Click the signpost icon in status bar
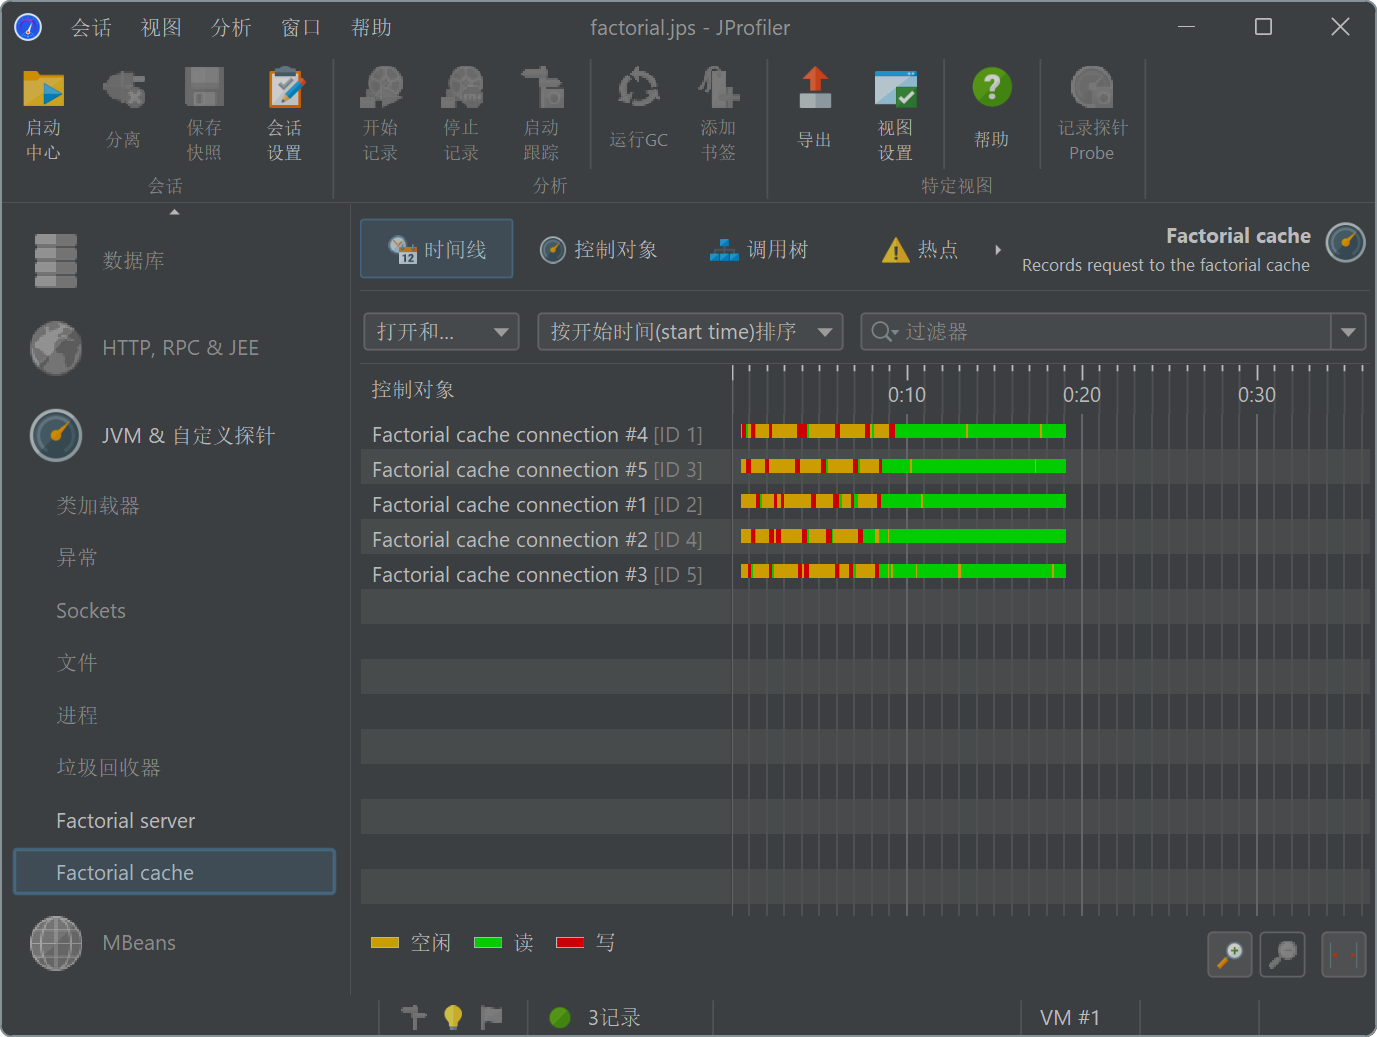Screen dimensions: 1377x1037 click(413, 1017)
